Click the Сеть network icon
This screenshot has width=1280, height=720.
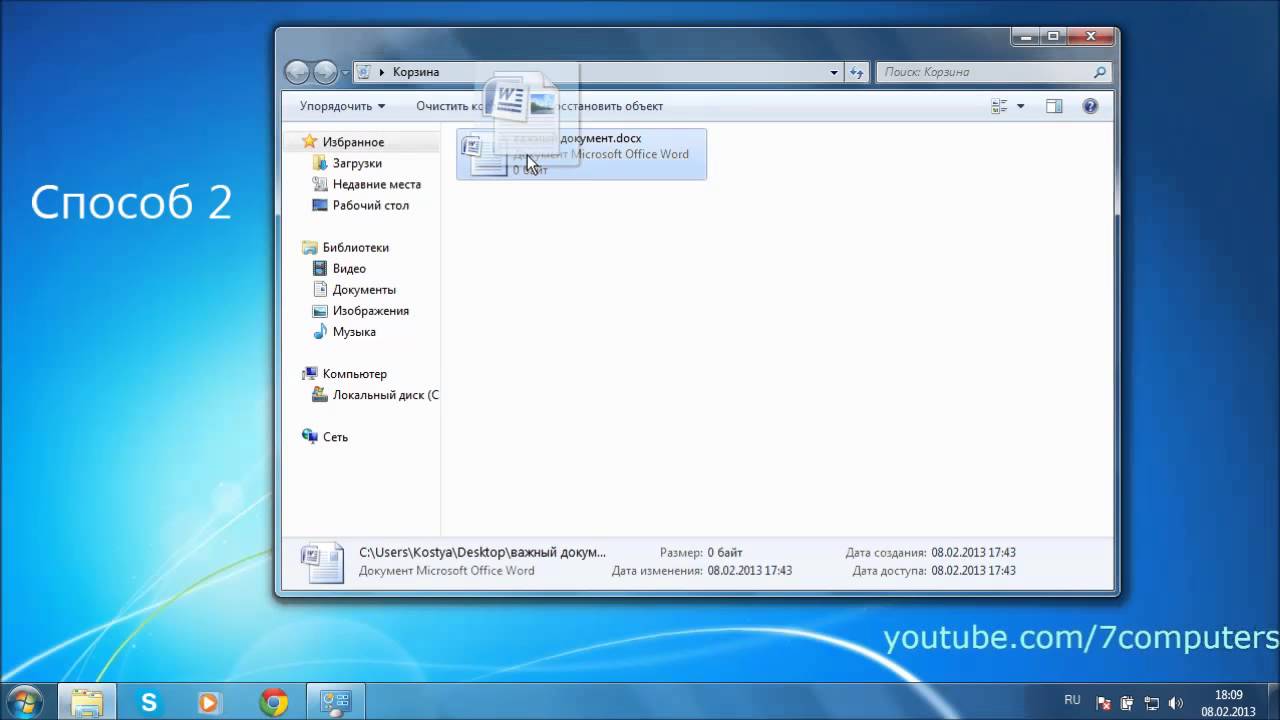point(310,436)
